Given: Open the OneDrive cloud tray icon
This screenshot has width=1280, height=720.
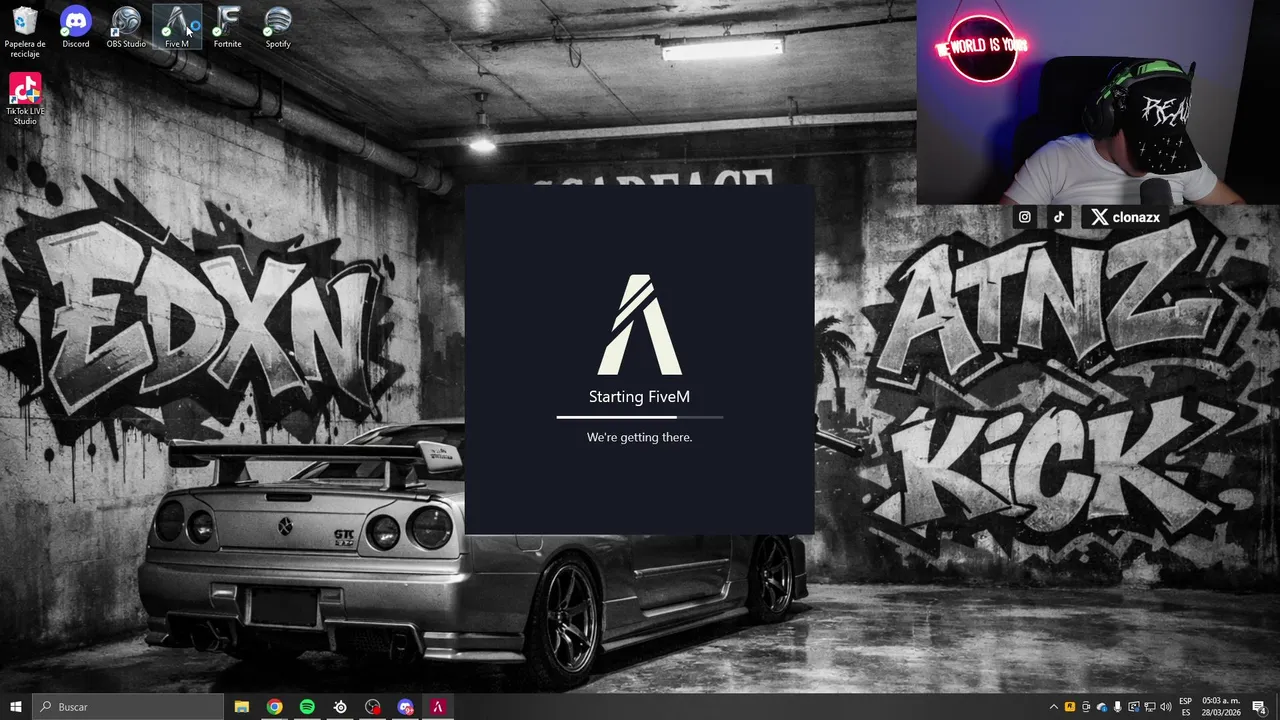Looking at the screenshot, I should (x=1102, y=707).
